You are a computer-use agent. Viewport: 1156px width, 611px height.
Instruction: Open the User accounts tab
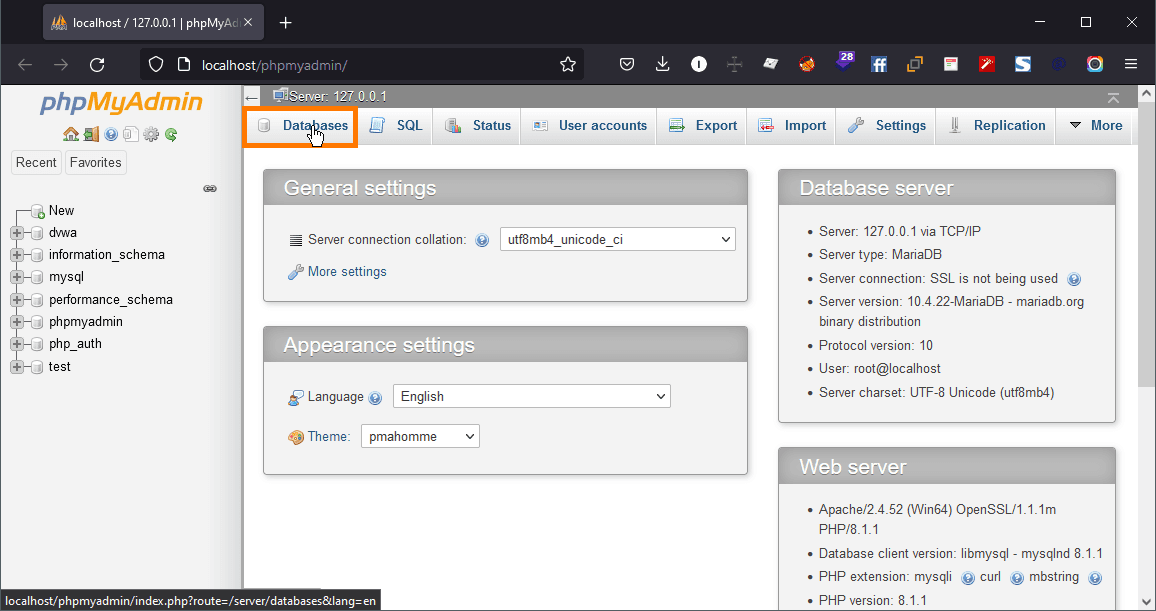click(589, 126)
